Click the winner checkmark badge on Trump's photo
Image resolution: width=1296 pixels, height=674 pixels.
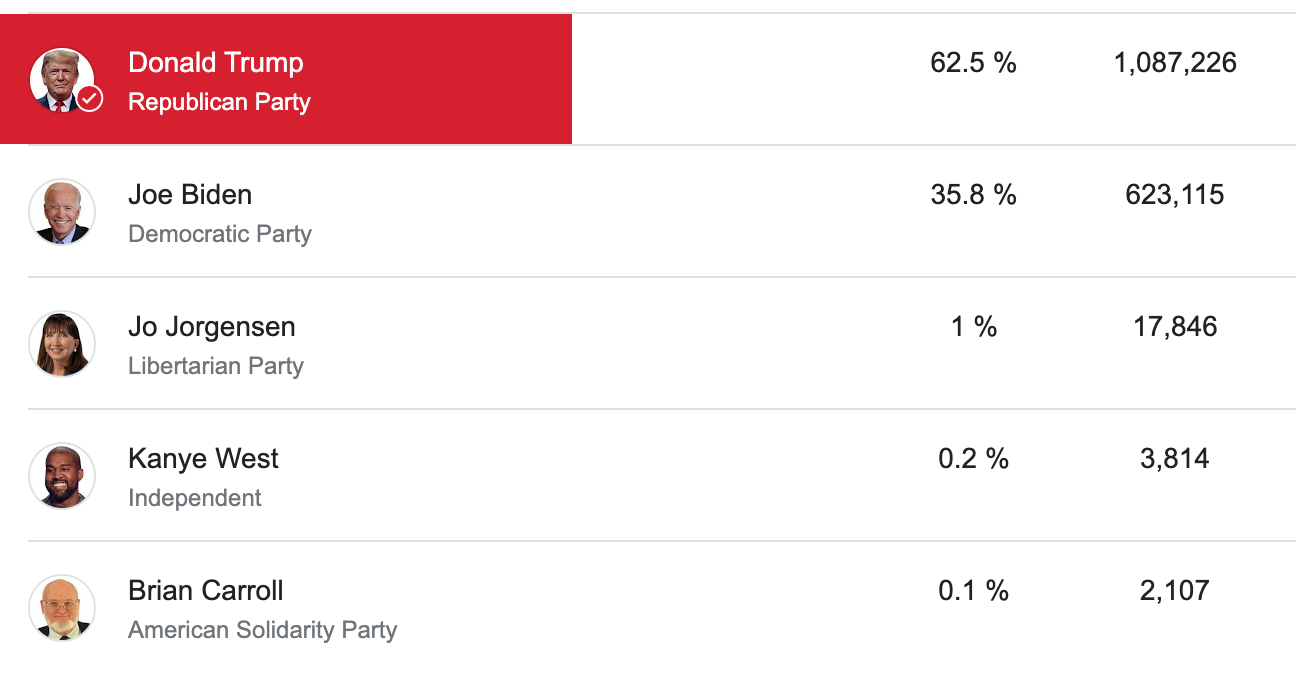coord(90,98)
